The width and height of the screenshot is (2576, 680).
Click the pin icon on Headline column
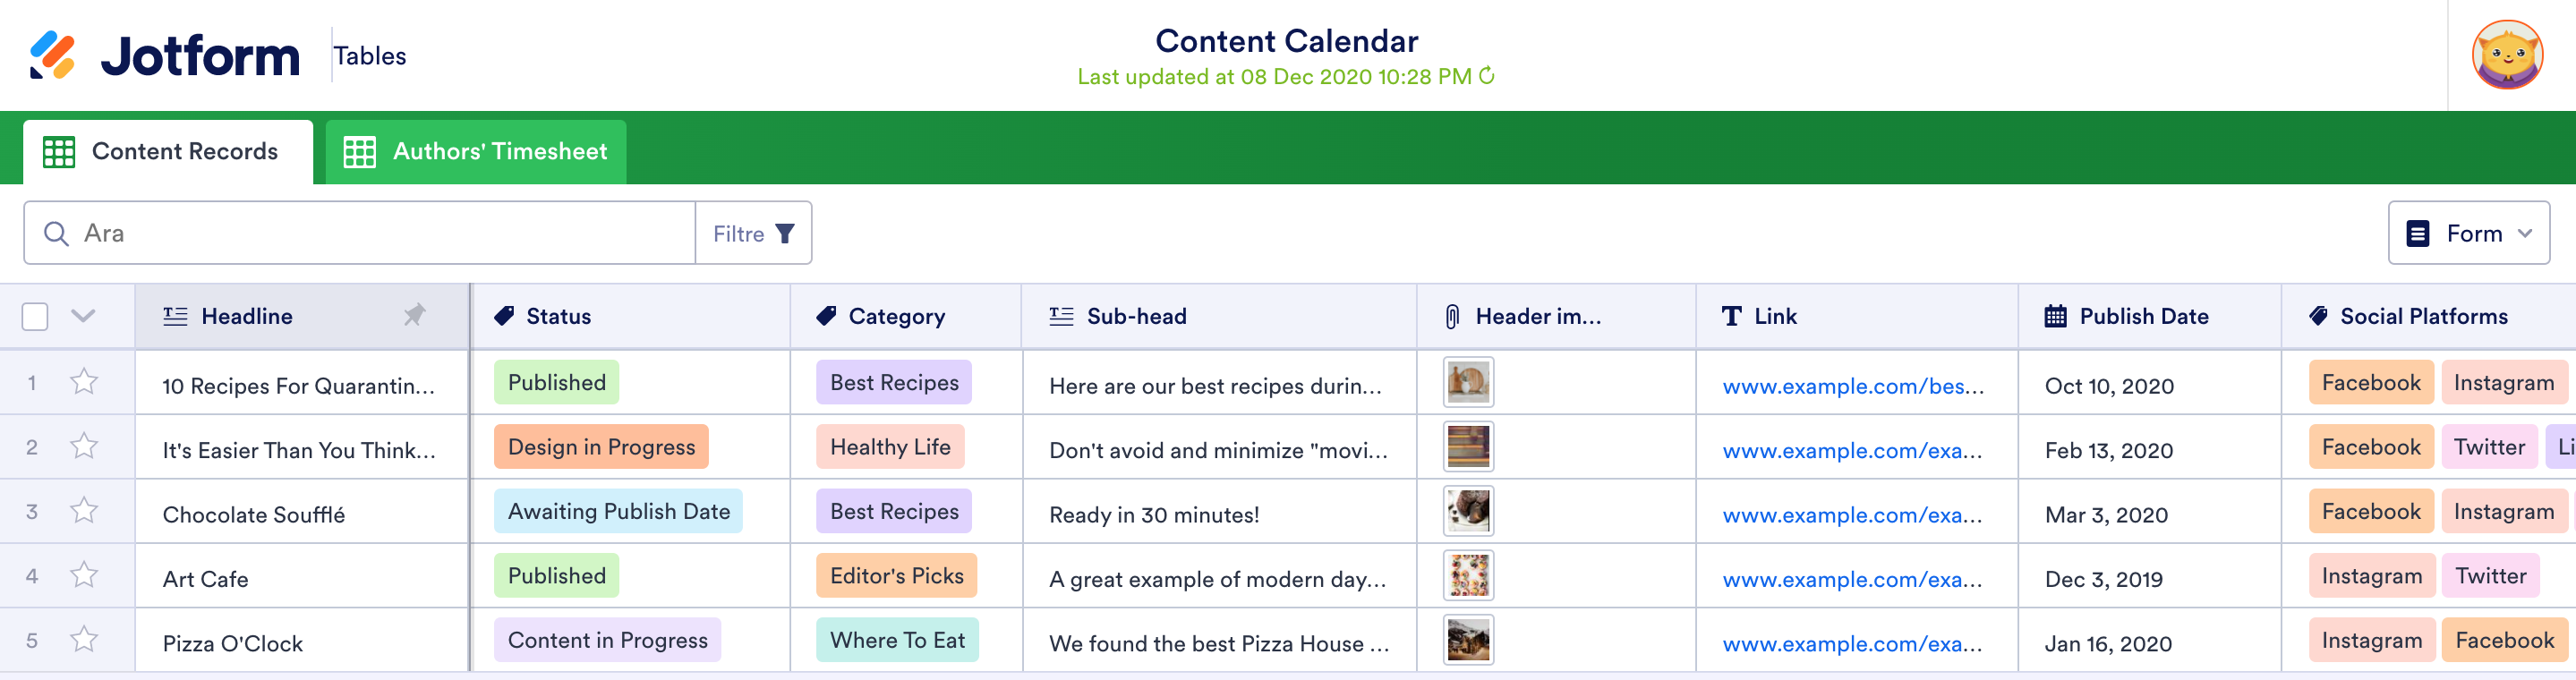[x=414, y=316]
